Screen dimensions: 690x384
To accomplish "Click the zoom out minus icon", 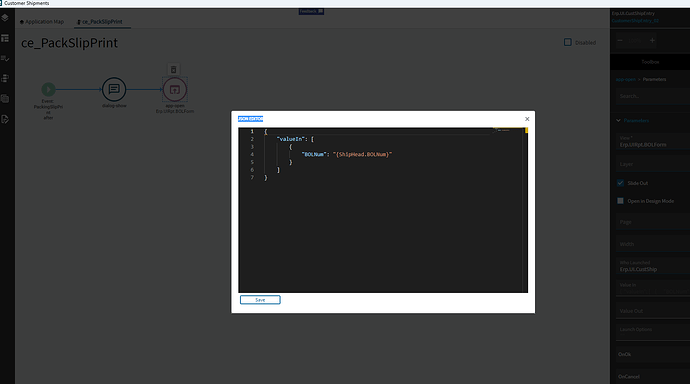I will point(620,40).
